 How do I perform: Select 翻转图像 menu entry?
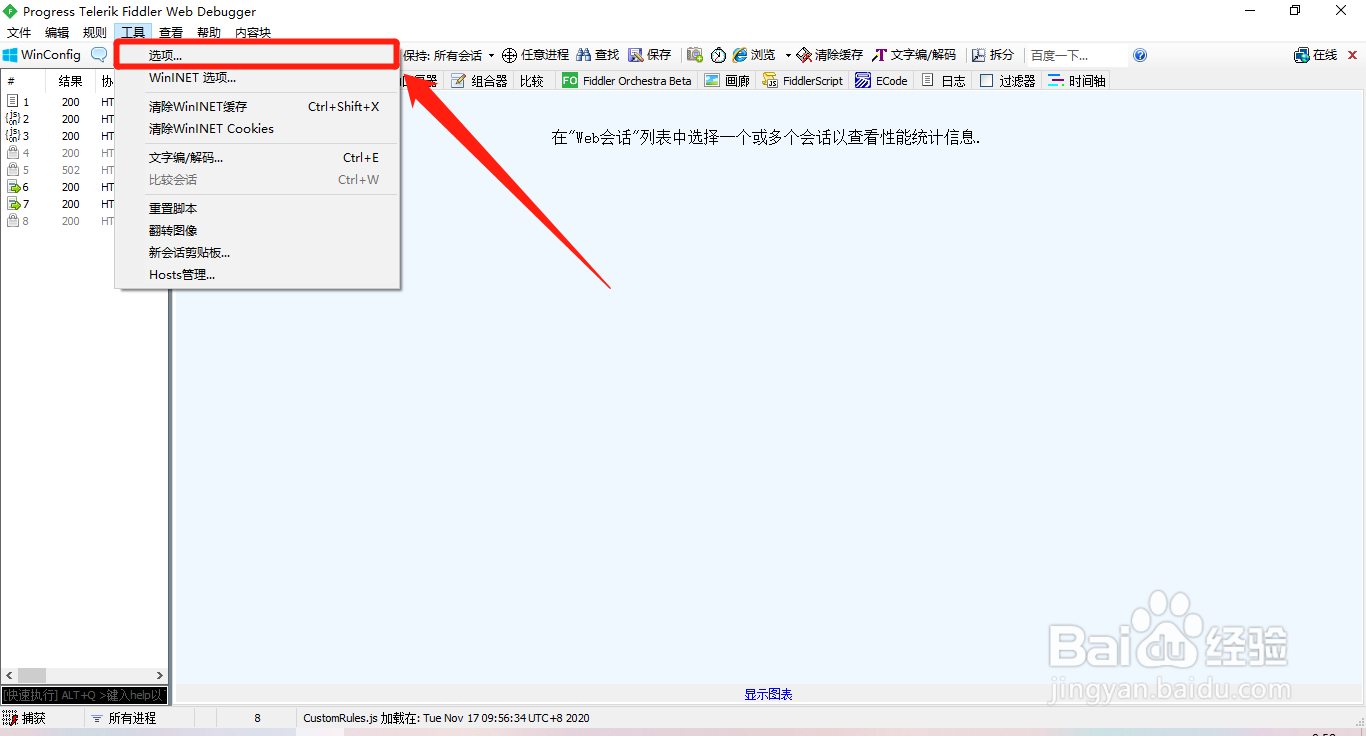pyautogui.click(x=258, y=230)
